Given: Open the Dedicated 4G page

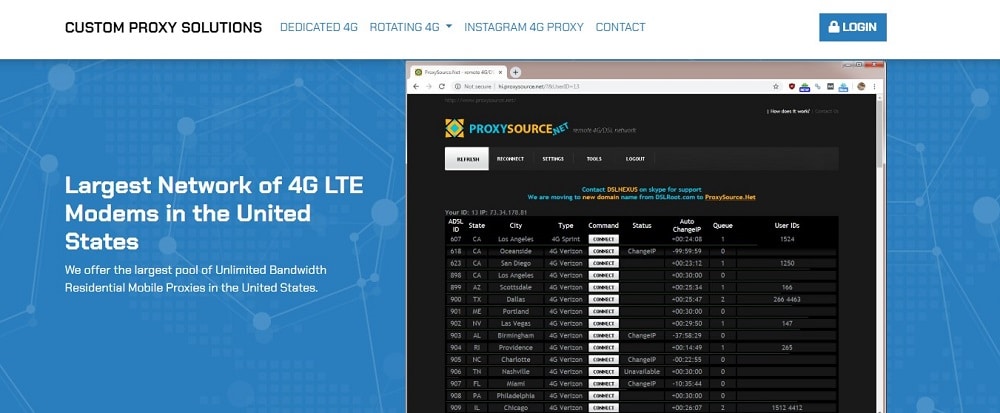Looking at the screenshot, I should click(x=319, y=27).
